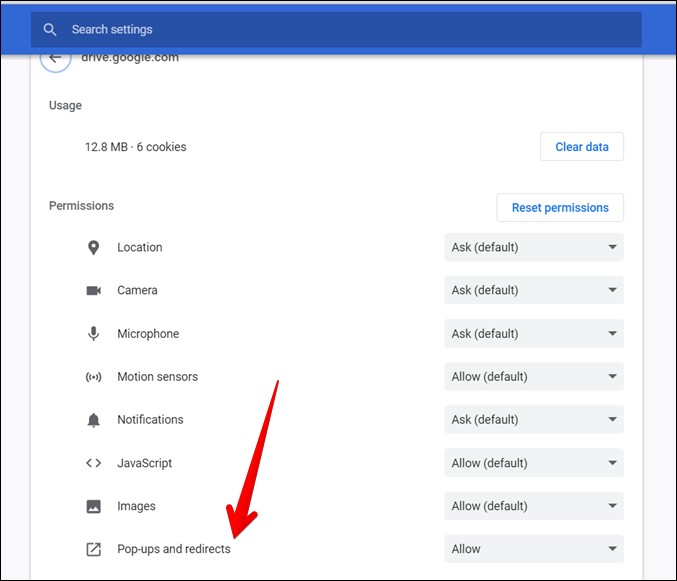Open the Motion sensors permission dropdown
677x581 pixels.
534,376
